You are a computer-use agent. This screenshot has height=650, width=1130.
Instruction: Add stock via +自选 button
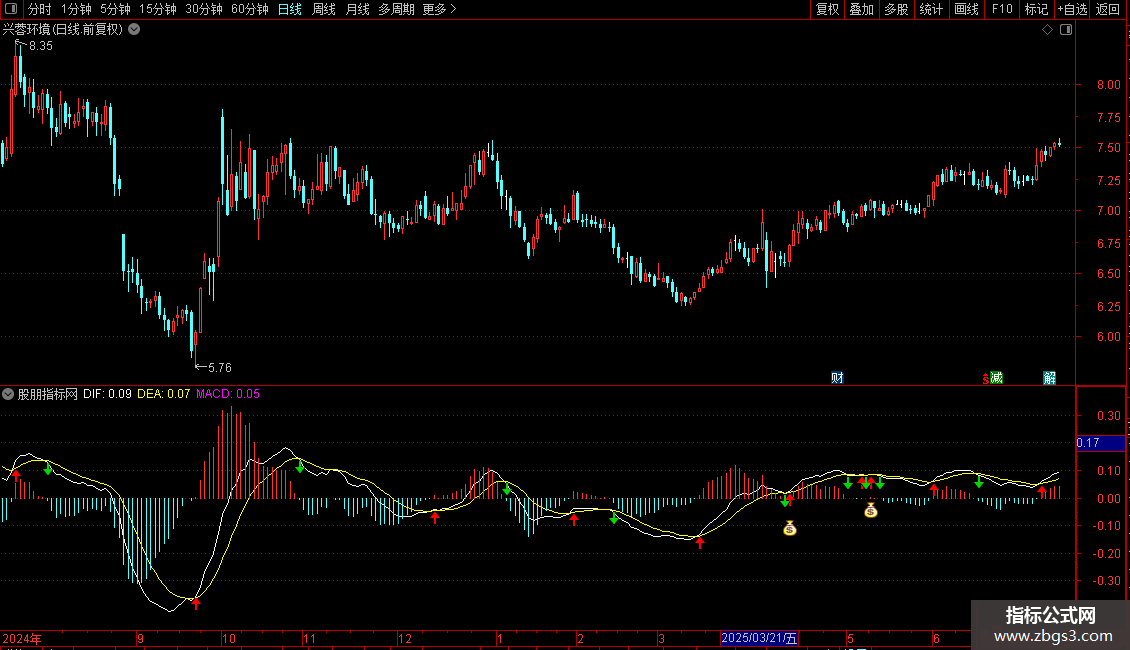coord(1072,9)
